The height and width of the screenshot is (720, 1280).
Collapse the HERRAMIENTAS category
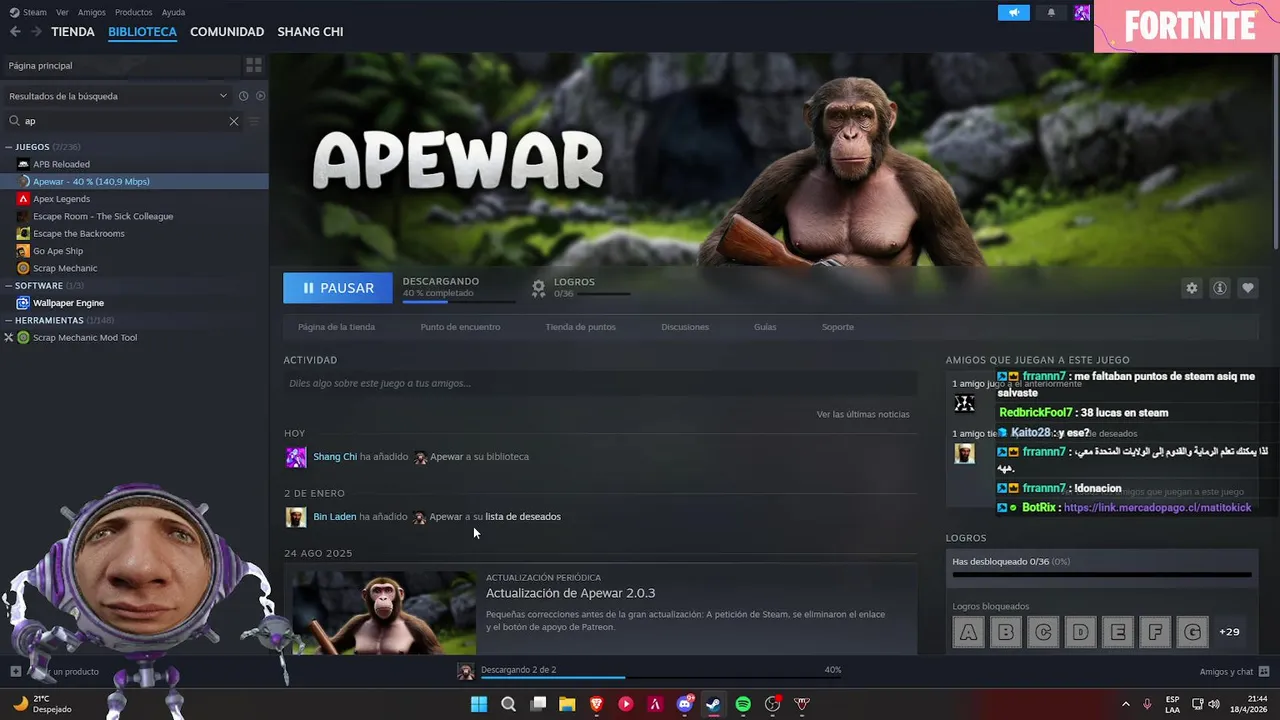pyautogui.click(x=9, y=321)
